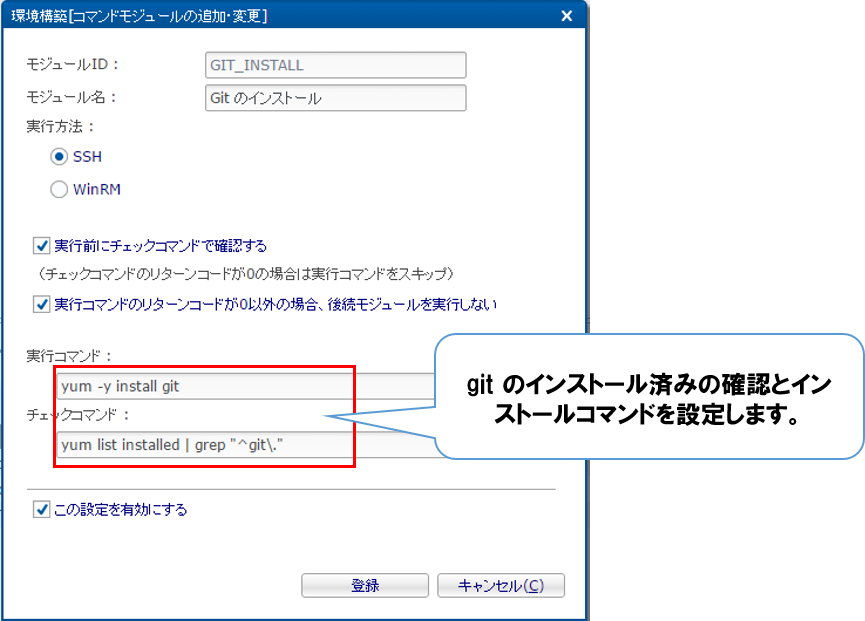The width and height of the screenshot is (865, 621).
Task: Toggle この設定を有効にする checkbox
Action: (41, 509)
